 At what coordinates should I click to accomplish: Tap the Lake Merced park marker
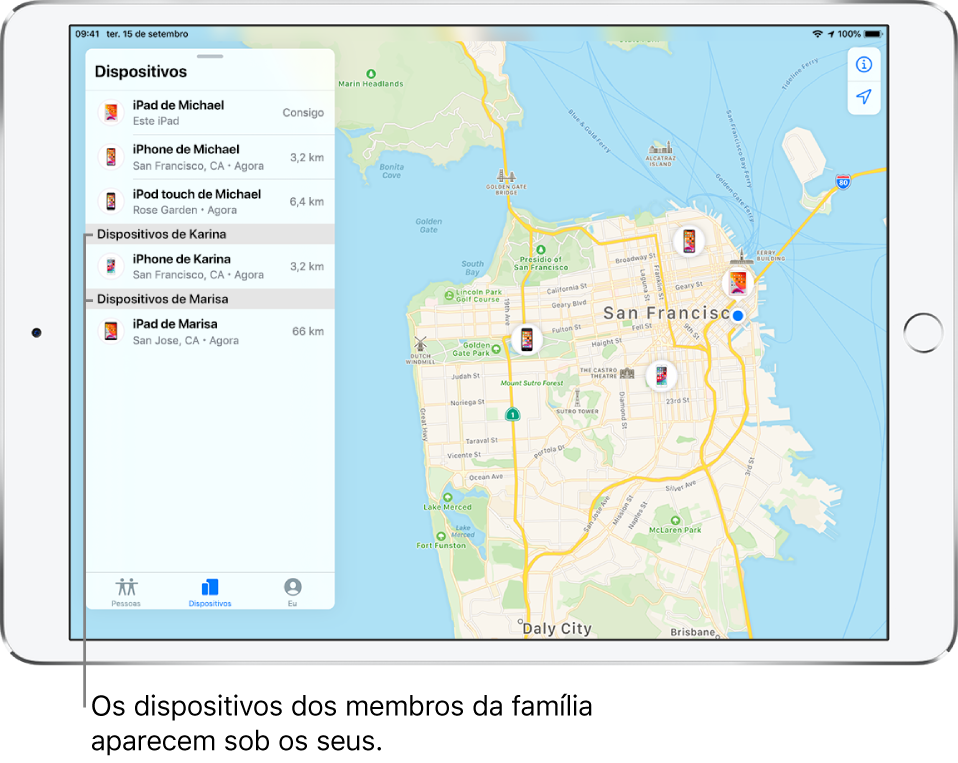448,497
